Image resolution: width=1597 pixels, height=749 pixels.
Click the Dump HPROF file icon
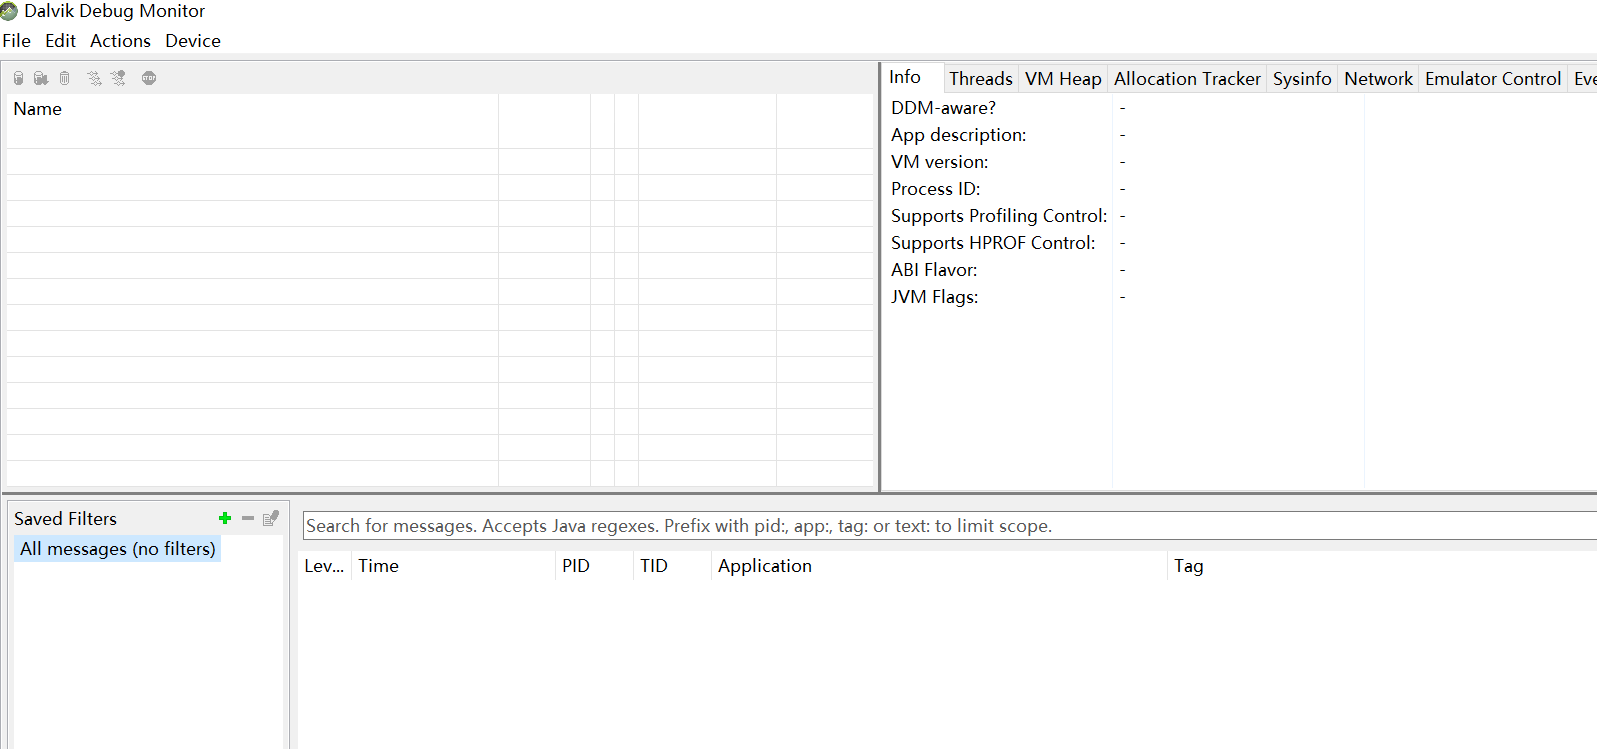coord(41,78)
